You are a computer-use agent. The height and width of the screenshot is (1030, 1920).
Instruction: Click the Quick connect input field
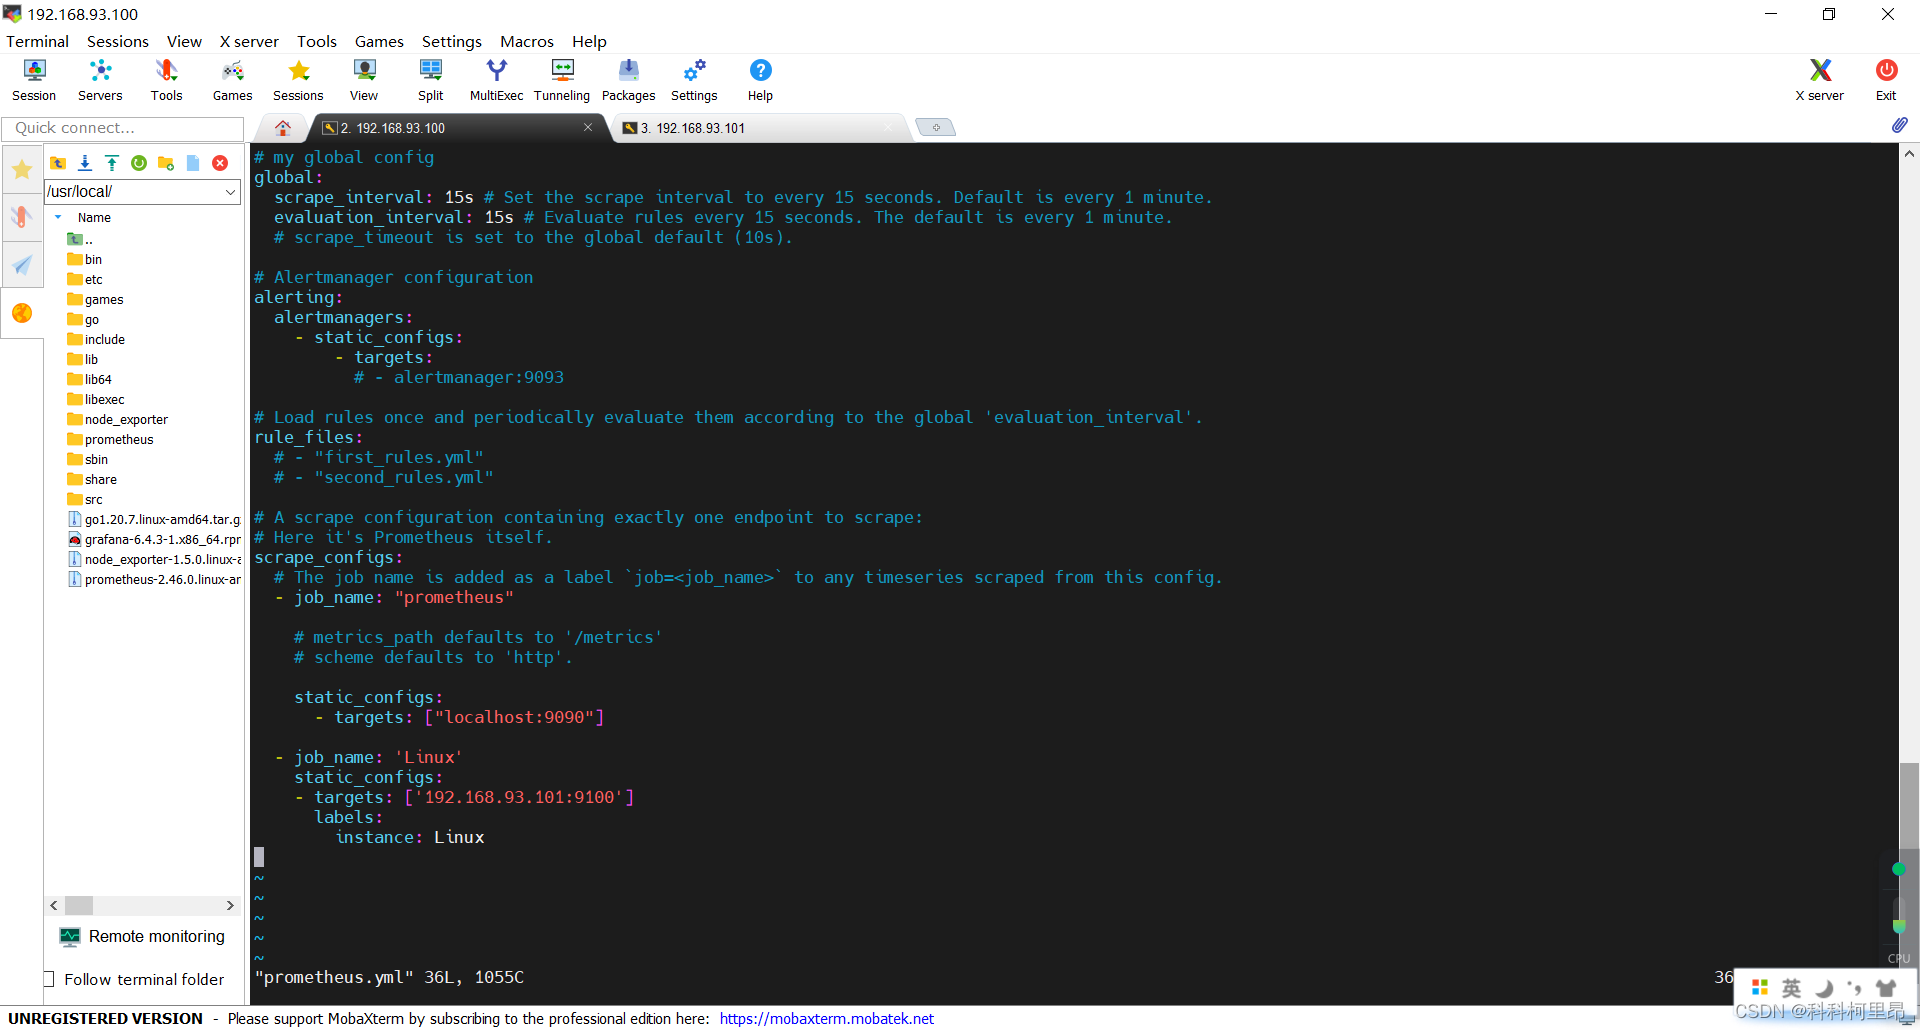tap(123, 128)
